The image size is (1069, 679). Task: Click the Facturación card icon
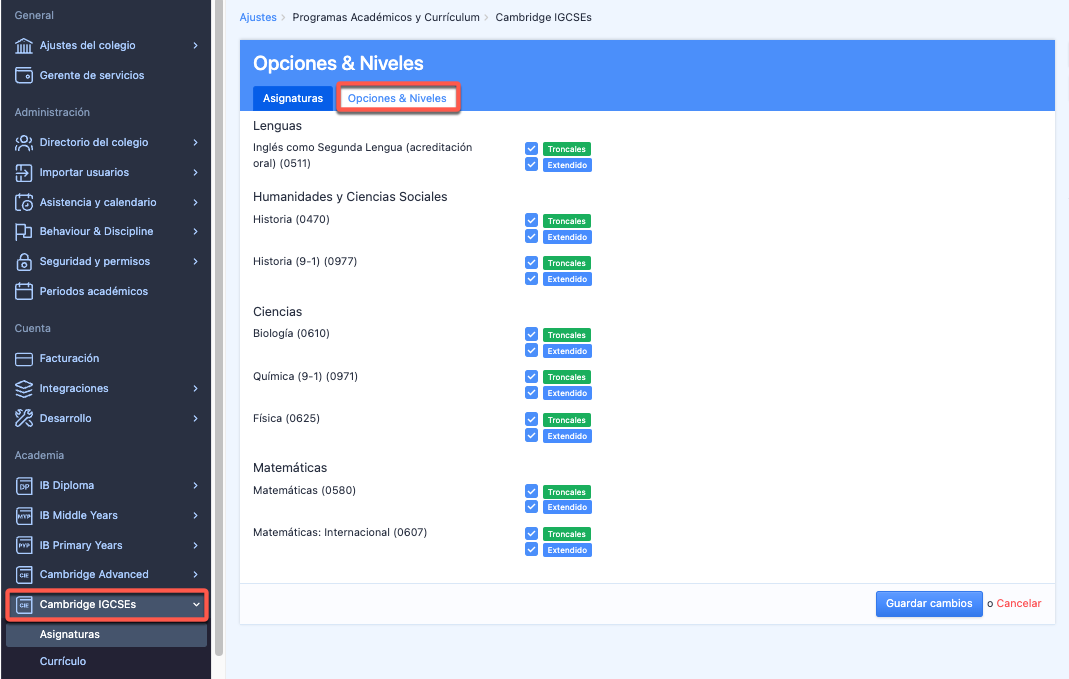[x=25, y=359]
